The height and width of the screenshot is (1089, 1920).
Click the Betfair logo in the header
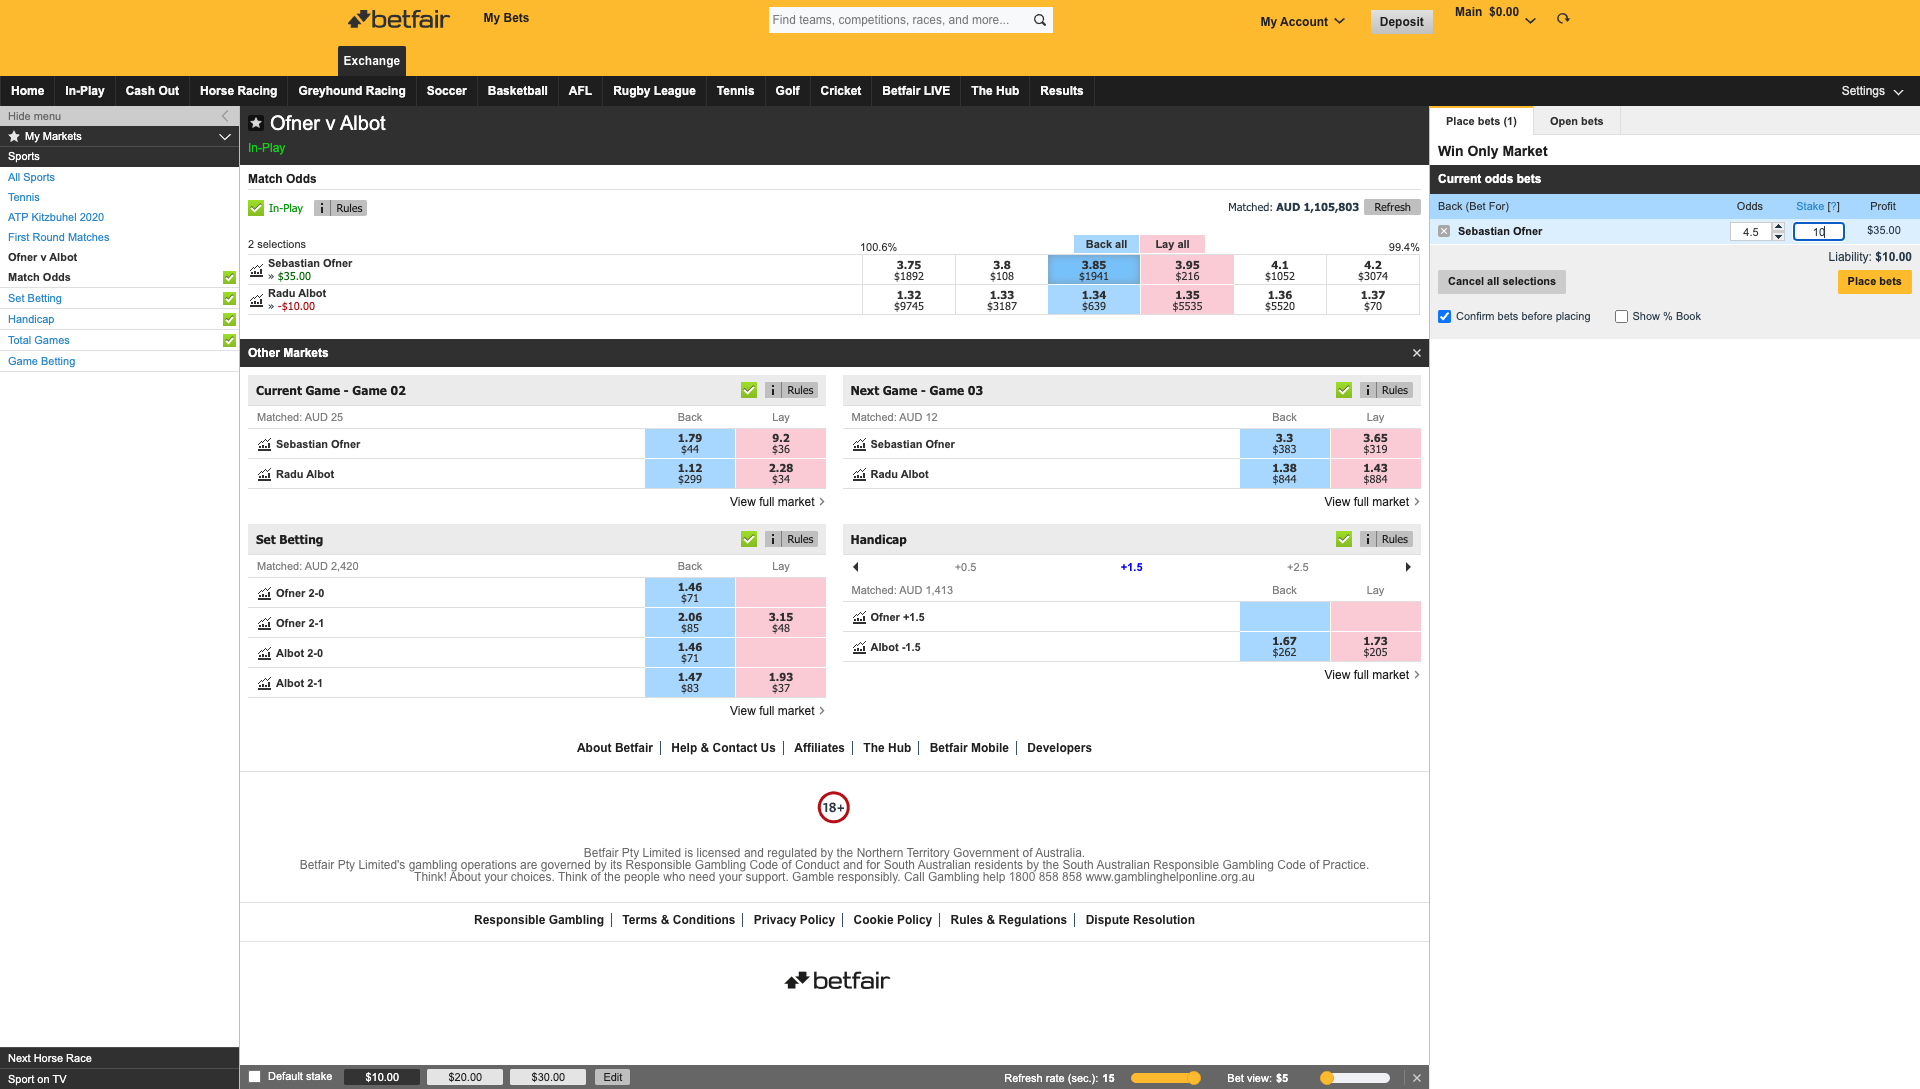pos(398,18)
